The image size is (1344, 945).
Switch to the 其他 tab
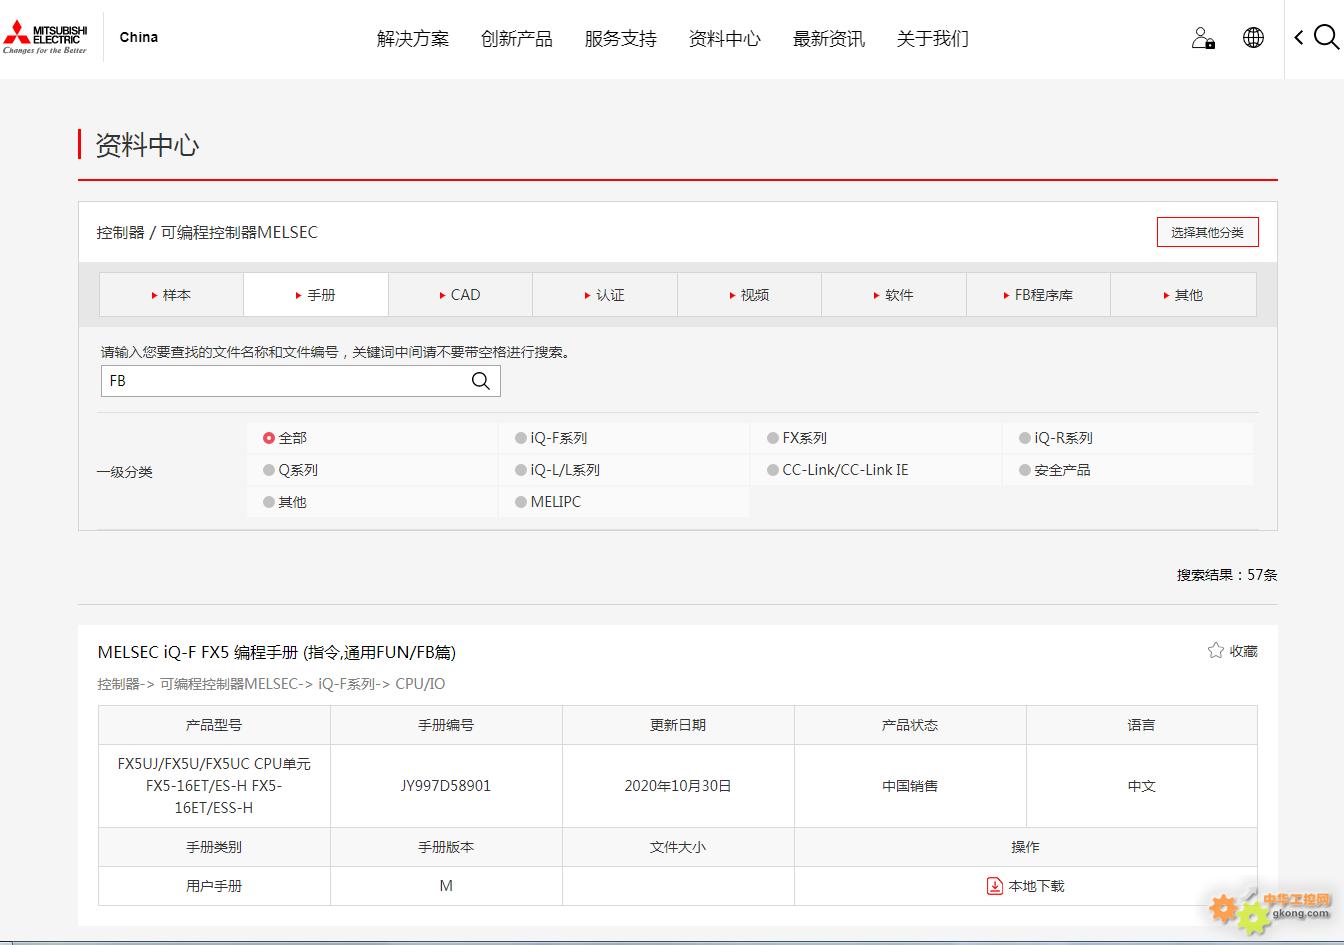pos(1183,295)
